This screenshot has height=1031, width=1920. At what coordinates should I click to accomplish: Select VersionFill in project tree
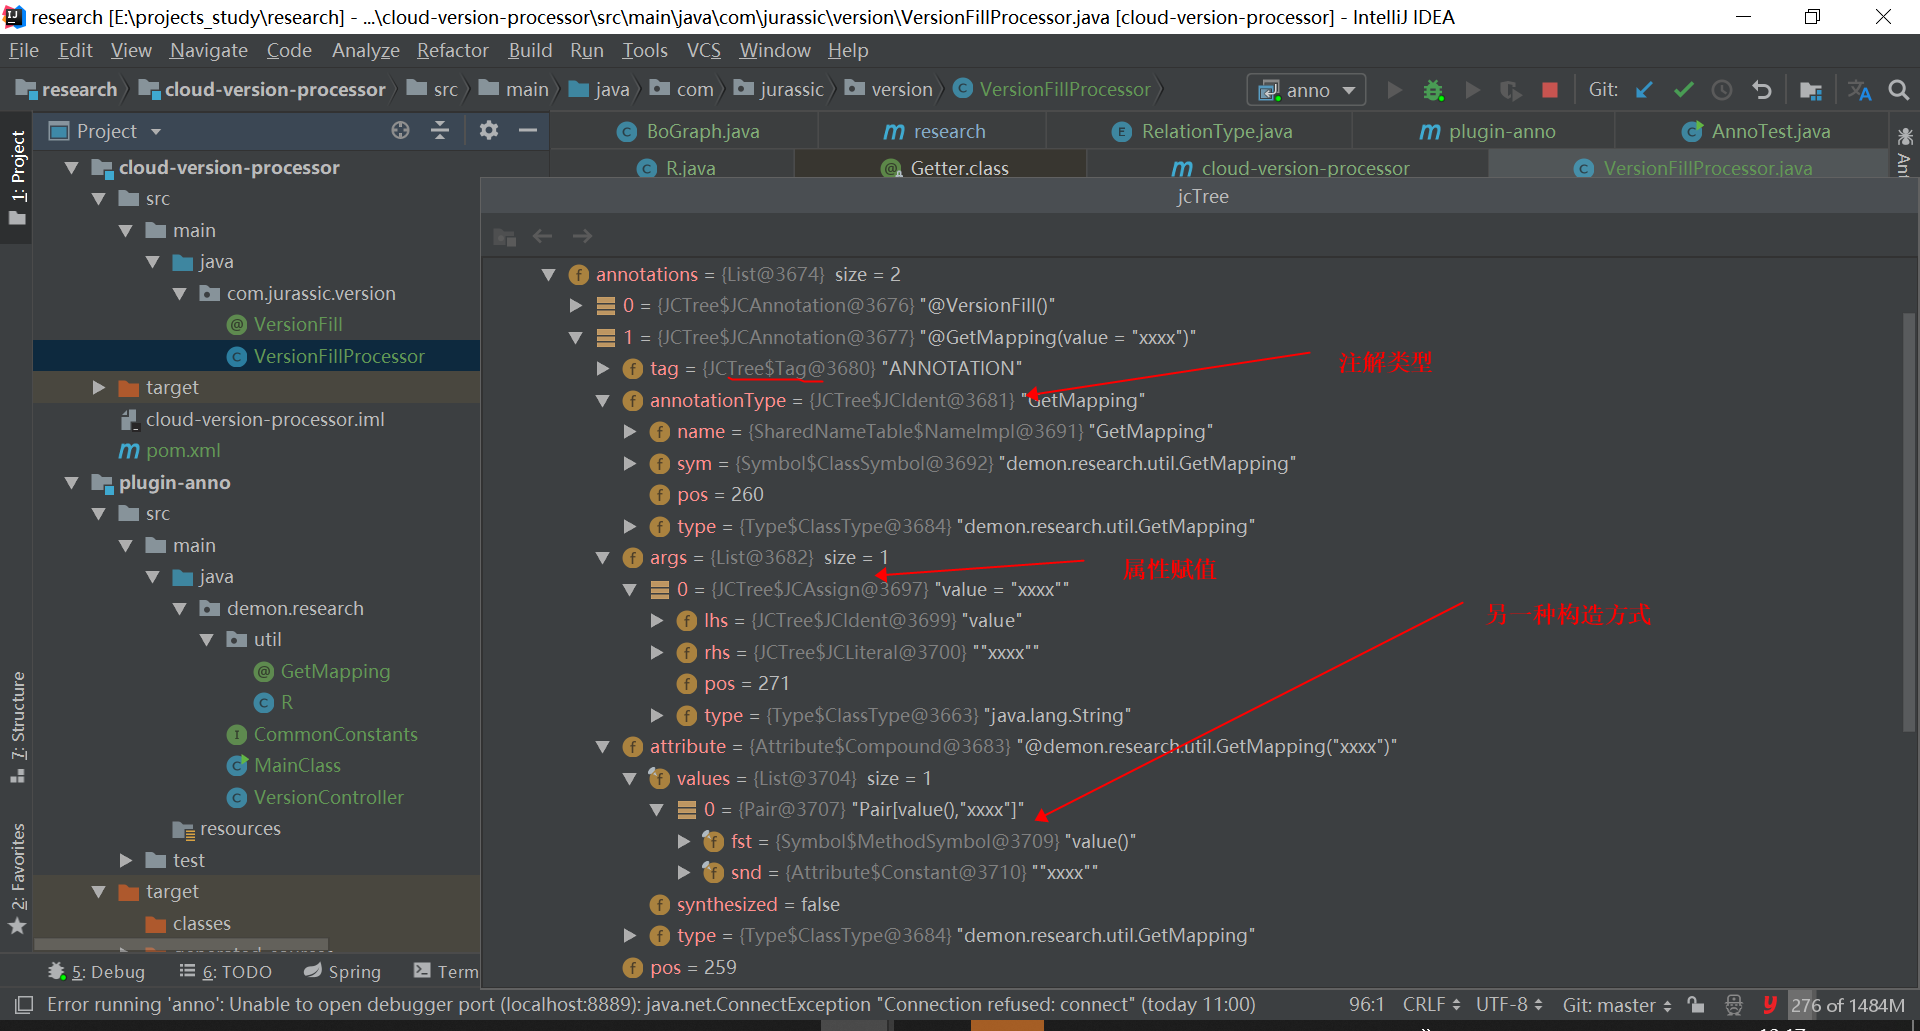click(x=297, y=324)
